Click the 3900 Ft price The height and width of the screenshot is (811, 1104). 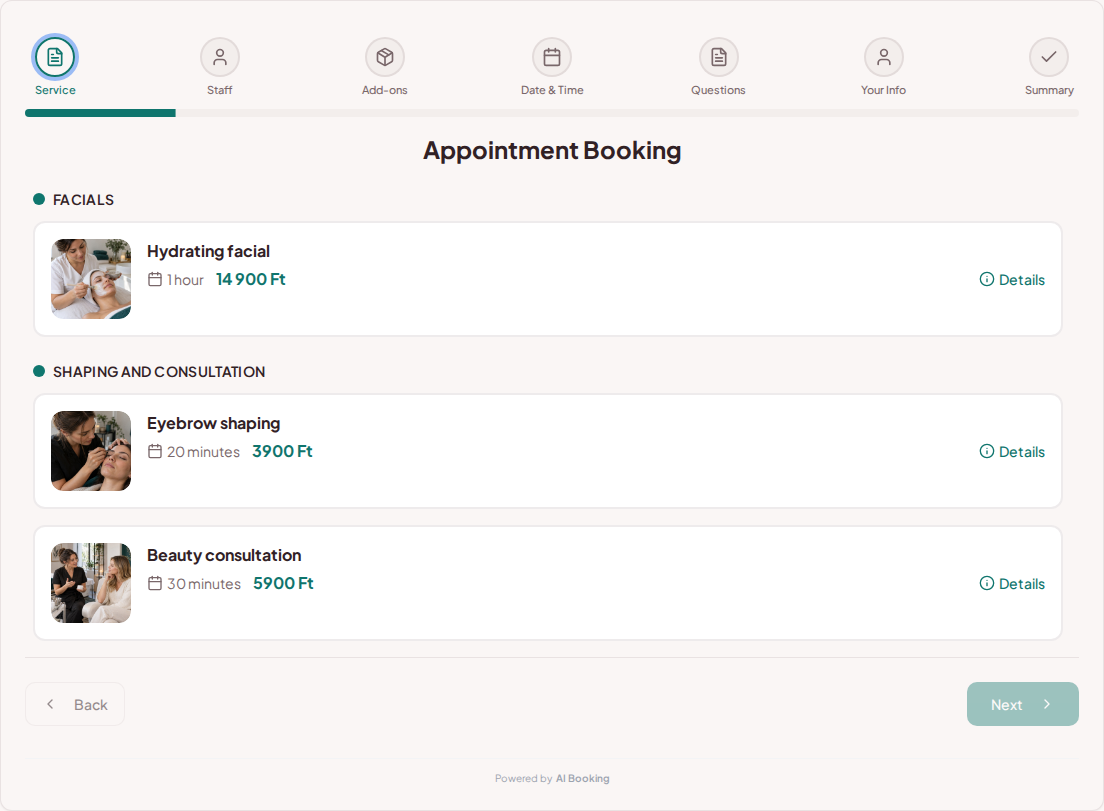pyautogui.click(x=282, y=451)
